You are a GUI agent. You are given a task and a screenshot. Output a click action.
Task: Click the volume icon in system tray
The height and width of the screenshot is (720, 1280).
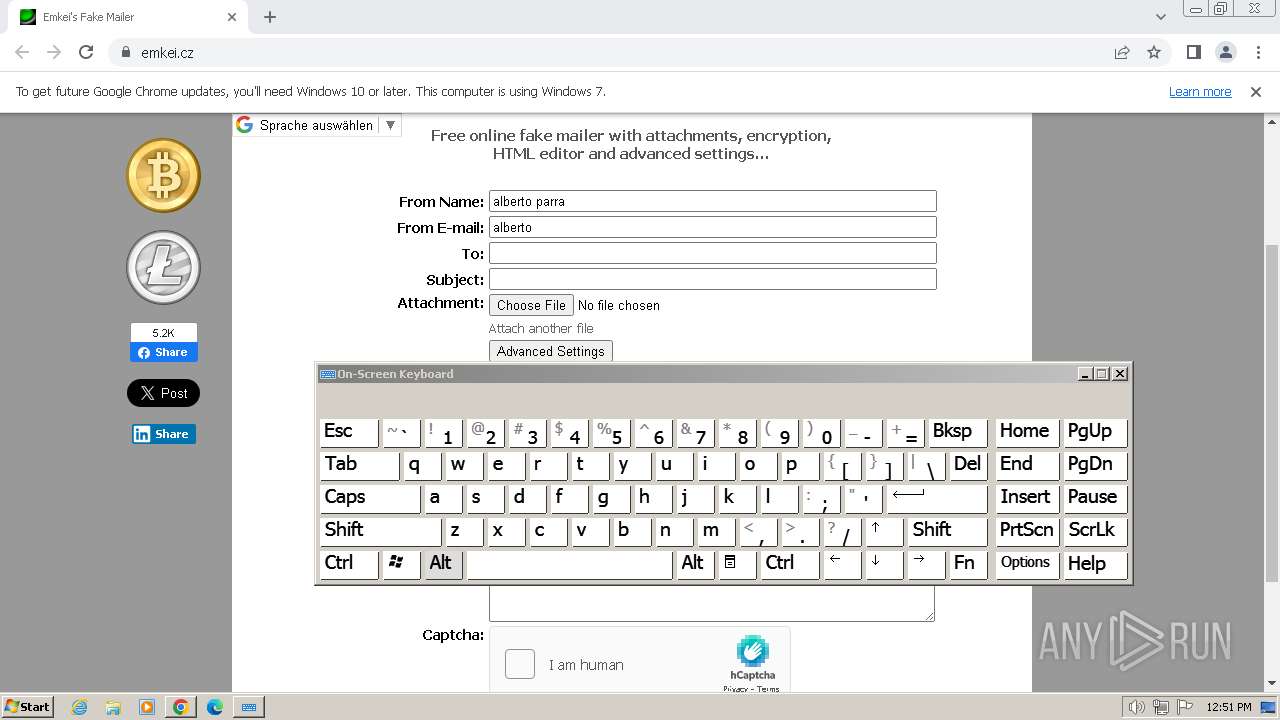tap(1136, 707)
